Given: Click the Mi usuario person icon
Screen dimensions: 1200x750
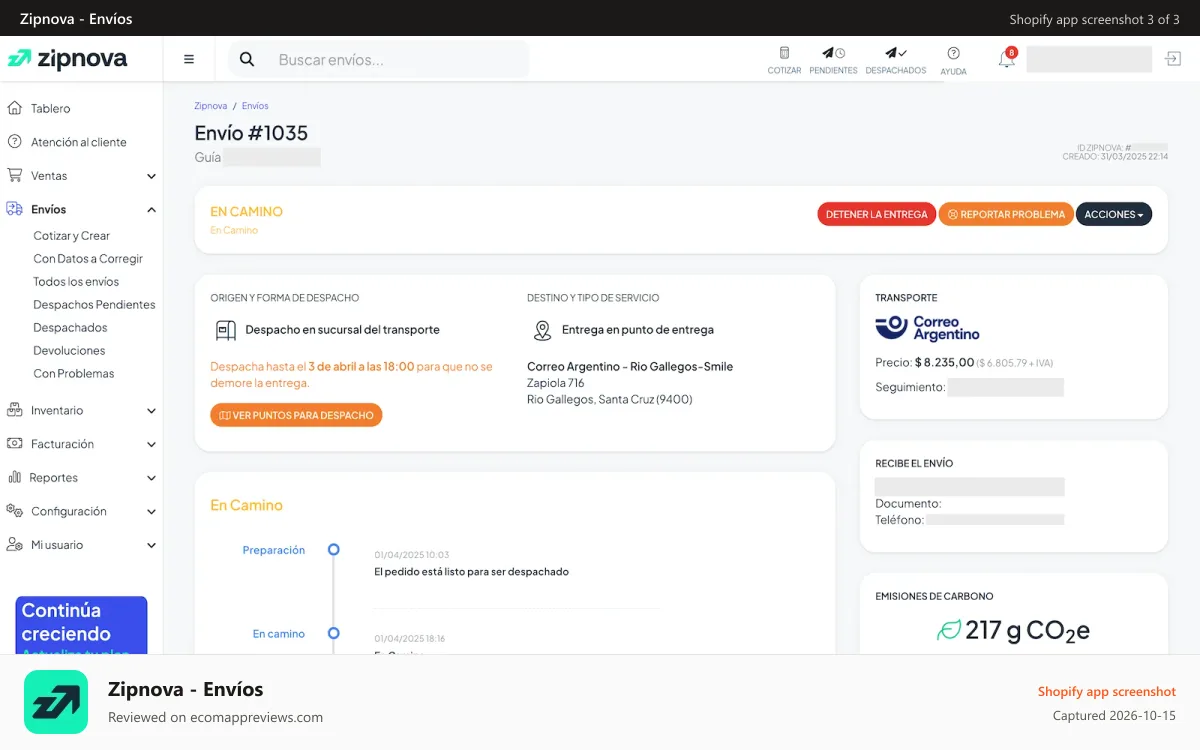Looking at the screenshot, I should [15, 545].
